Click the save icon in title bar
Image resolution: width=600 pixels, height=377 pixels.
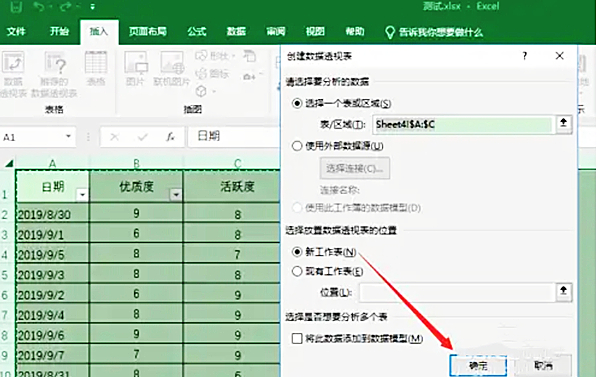point(15,7)
